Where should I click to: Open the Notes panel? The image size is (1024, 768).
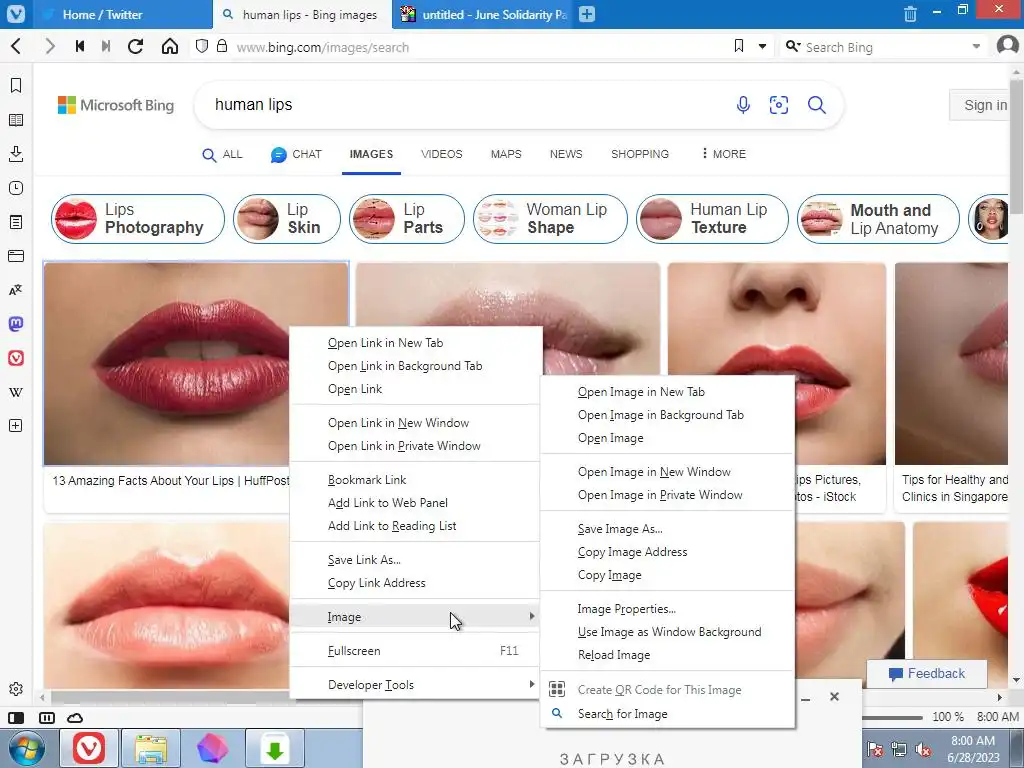(16, 222)
